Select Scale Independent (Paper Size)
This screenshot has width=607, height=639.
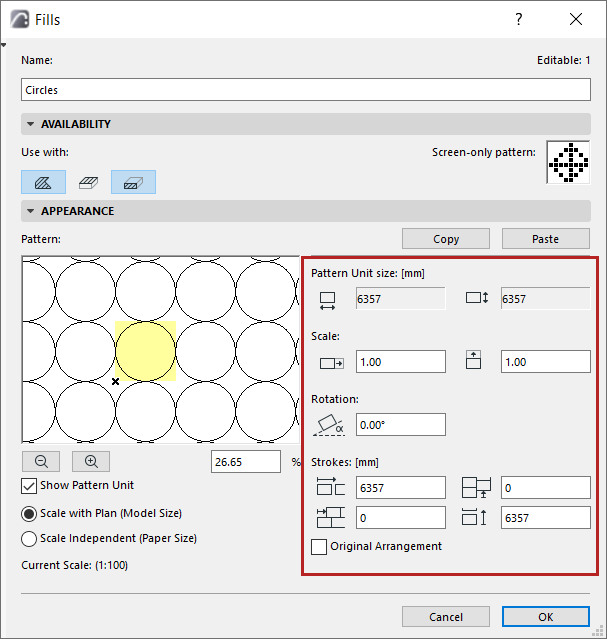click(x=29, y=539)
